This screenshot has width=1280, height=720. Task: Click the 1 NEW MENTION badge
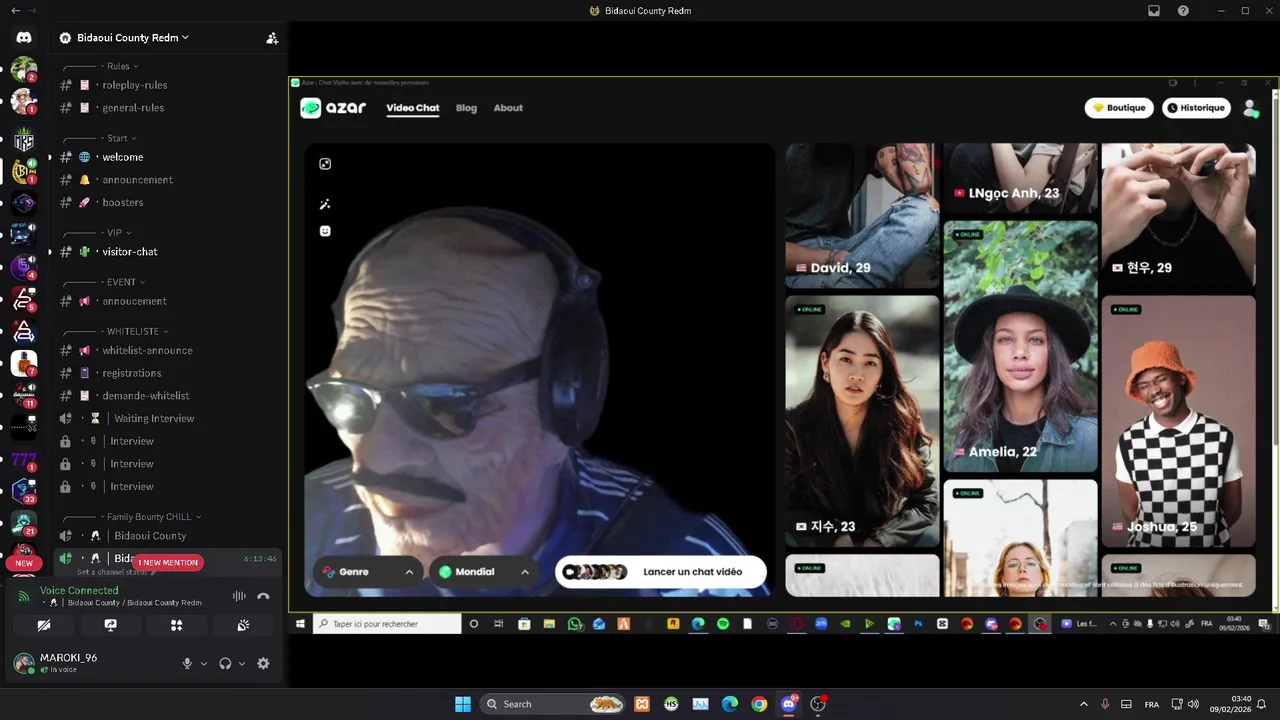[x=168, y=563]
